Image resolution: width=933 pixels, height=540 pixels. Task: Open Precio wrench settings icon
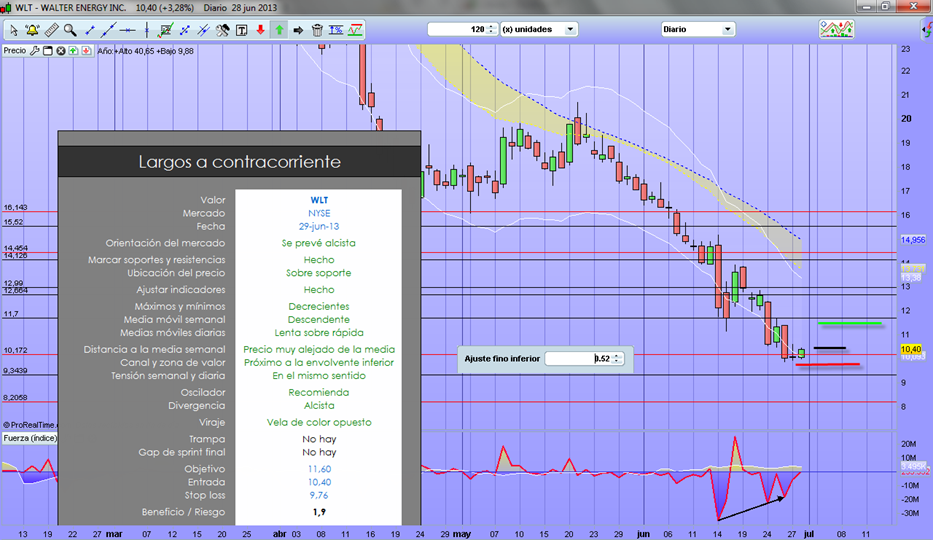tap(35, 50)
